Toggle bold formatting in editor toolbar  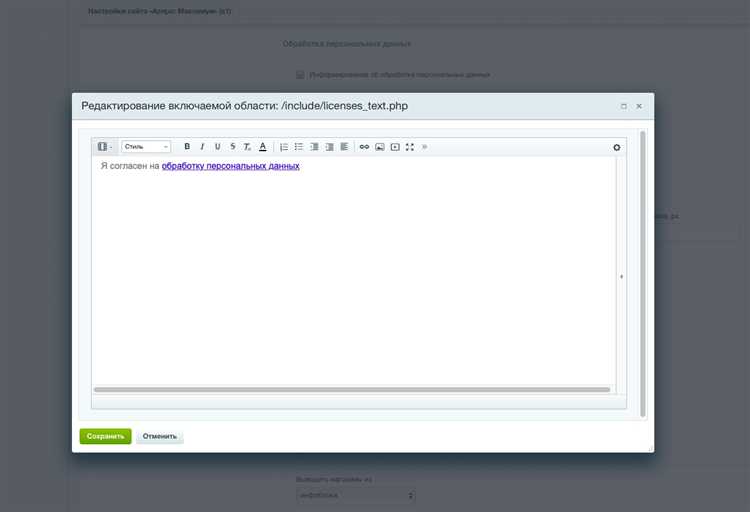pyautogui.click(x=187, y=147)
